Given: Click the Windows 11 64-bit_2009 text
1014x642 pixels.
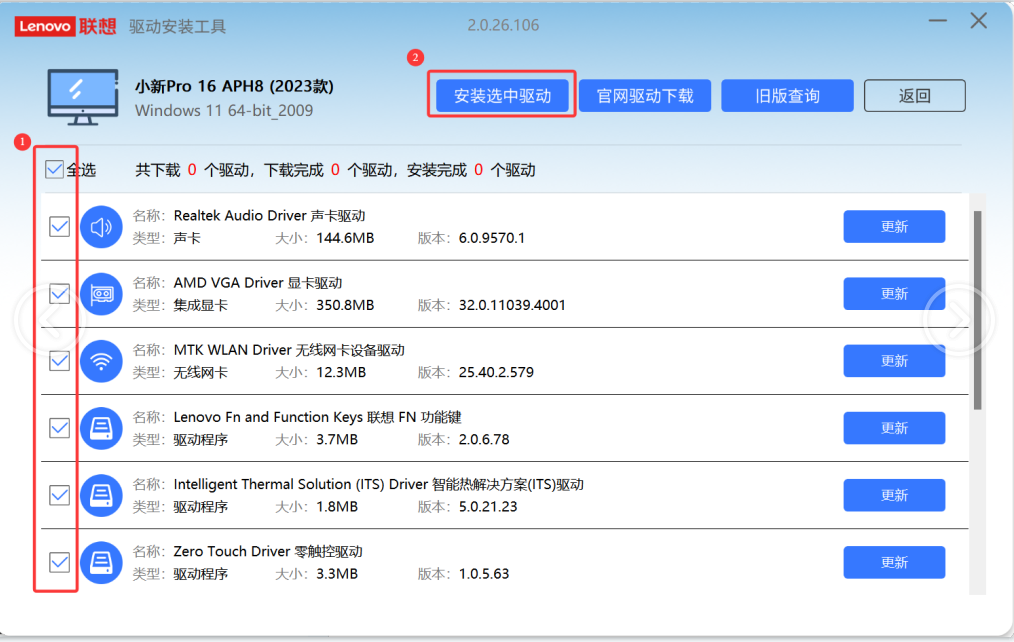Looking at the screenshot, I should coord(224,111).
